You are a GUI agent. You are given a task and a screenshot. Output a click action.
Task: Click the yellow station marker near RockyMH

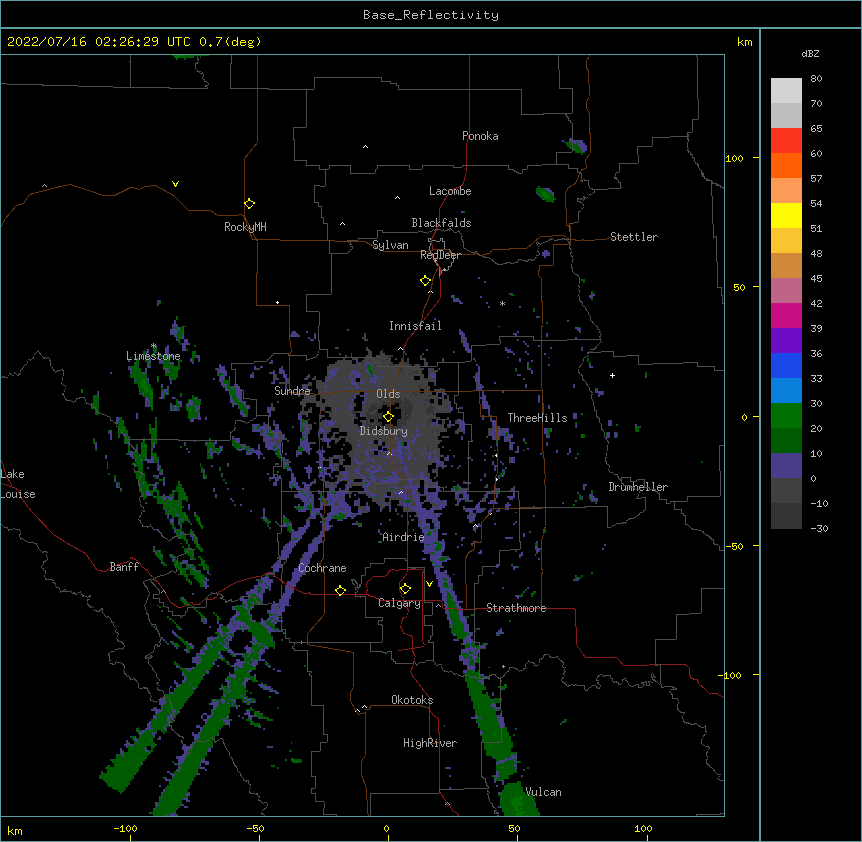(249, 204)
